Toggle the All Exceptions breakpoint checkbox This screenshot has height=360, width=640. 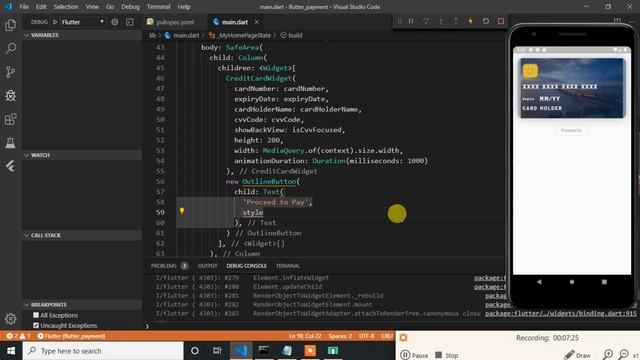tap(36, 315)
